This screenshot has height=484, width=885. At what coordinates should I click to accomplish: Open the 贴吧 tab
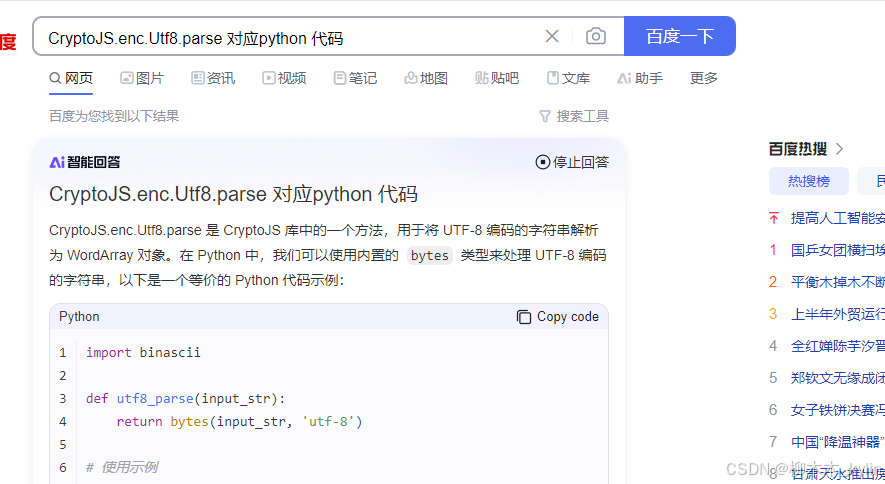tap(497, 78)
